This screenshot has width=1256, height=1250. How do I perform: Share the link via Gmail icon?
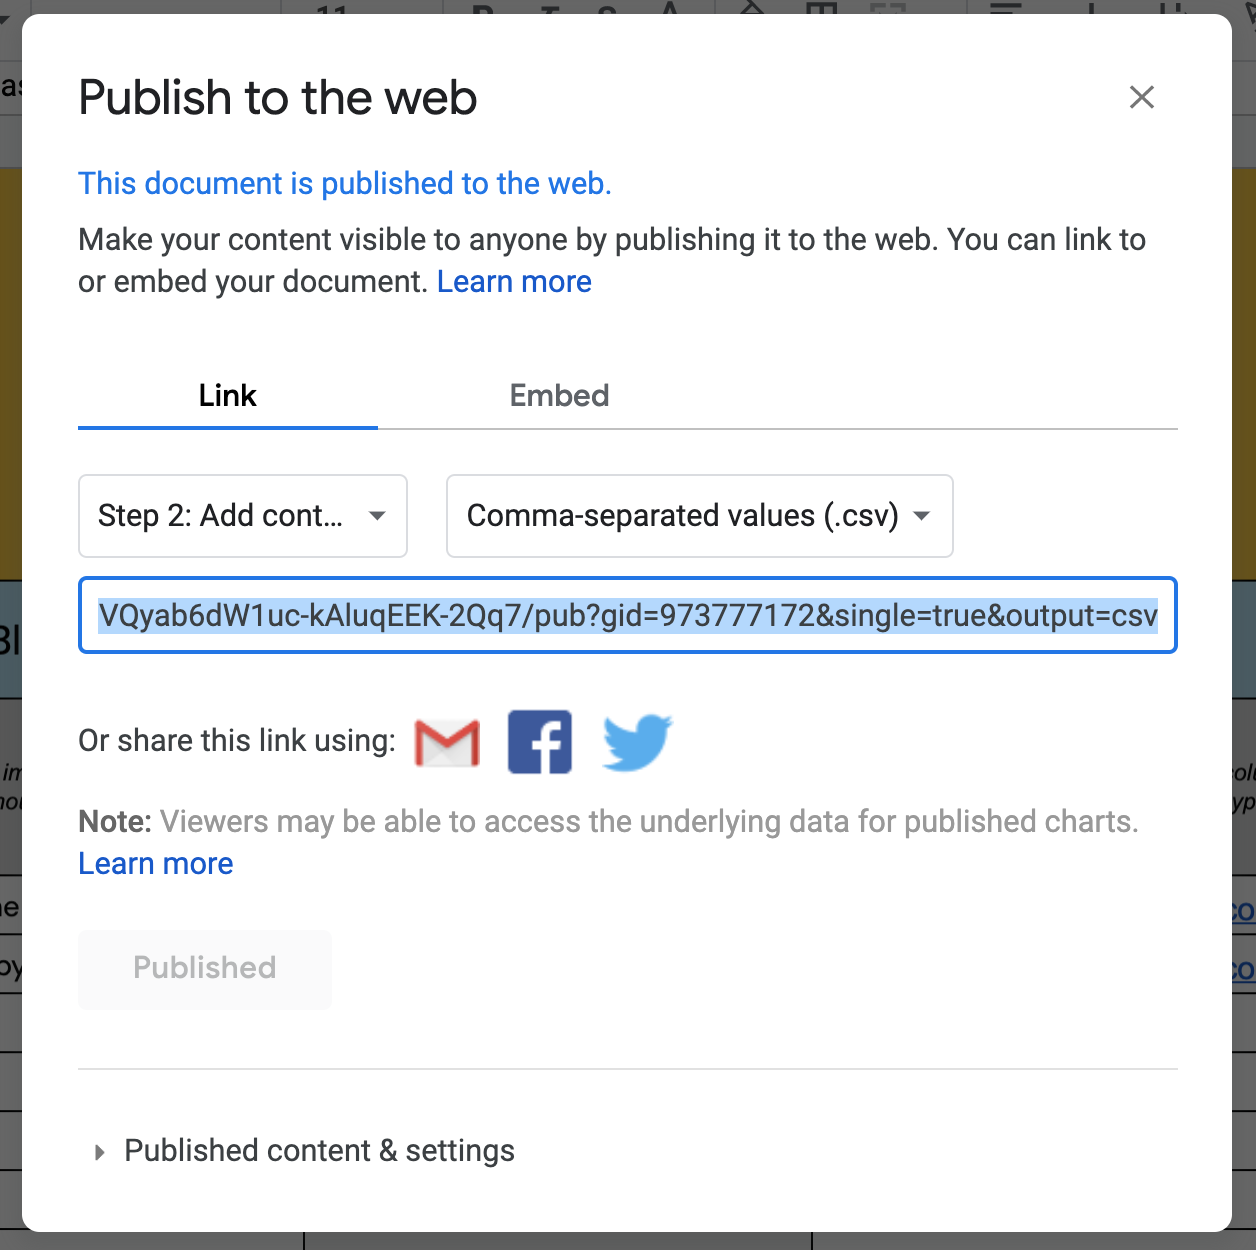pos(447,742)
